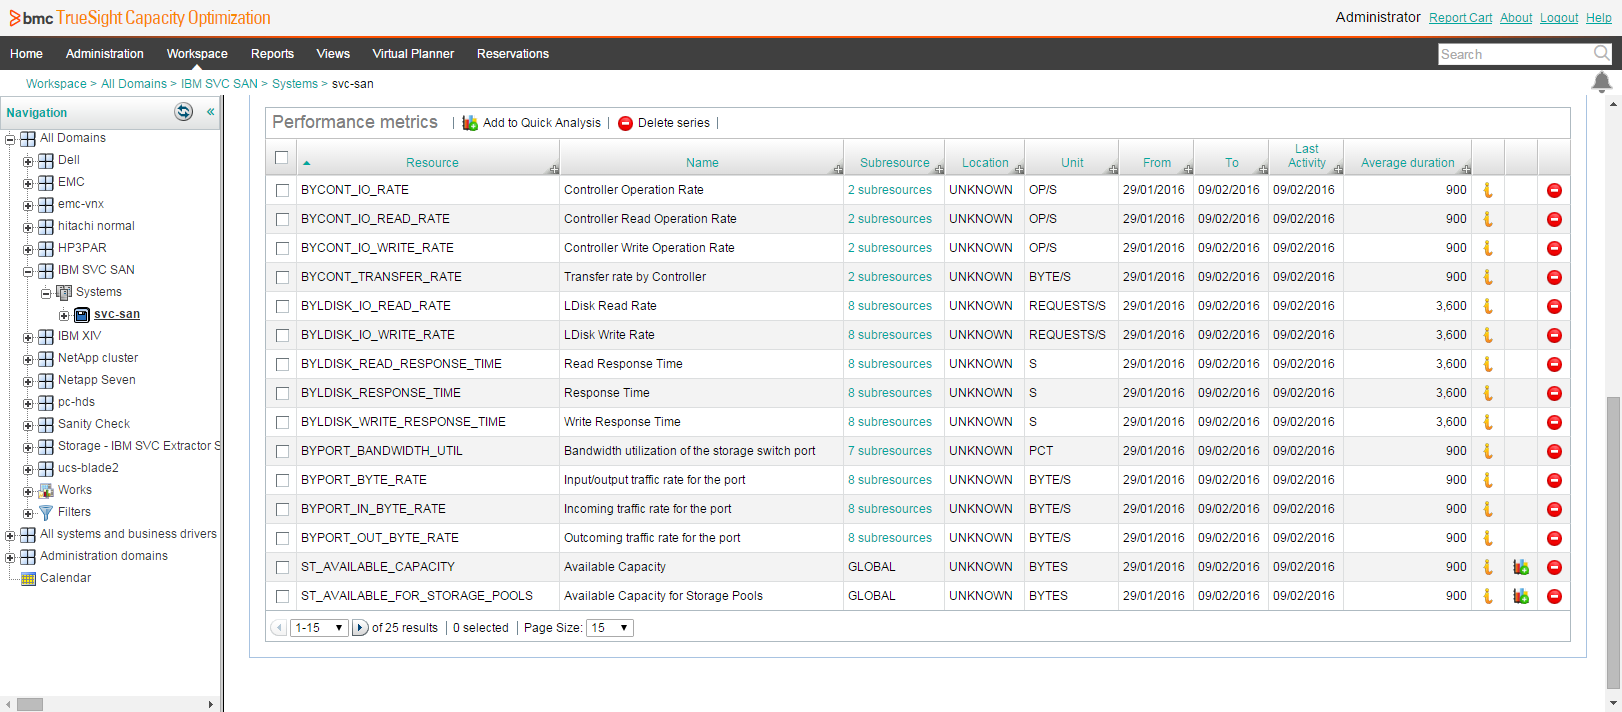Screen dimensions: 1622x712
Task: Toggle the select-all checkbox in table header
Action: [282, 158]
